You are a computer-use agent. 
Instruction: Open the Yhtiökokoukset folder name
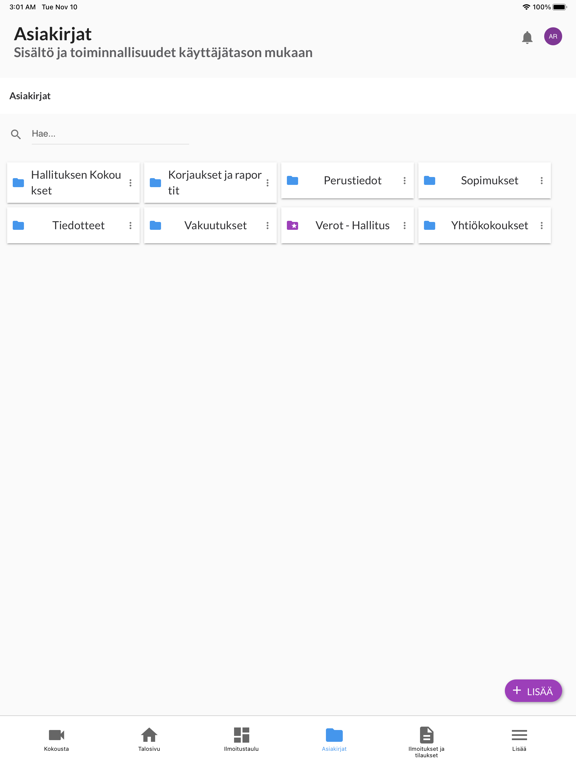pyautogui.click(x=489, y=225)
